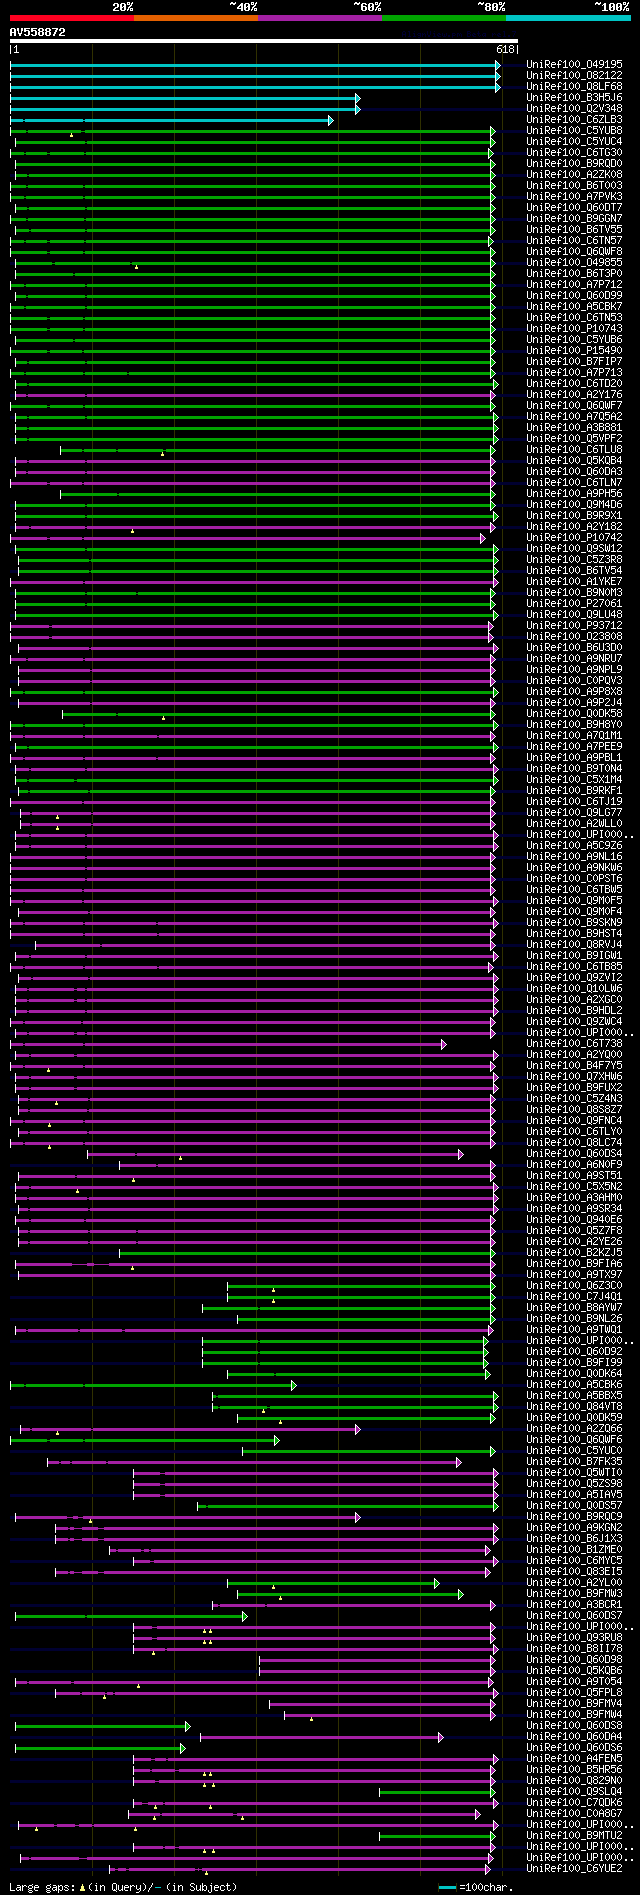Click the label UniRef100_C6T738
Image resolution: width=640 pixels, height=1895 pixels.
575,1043
